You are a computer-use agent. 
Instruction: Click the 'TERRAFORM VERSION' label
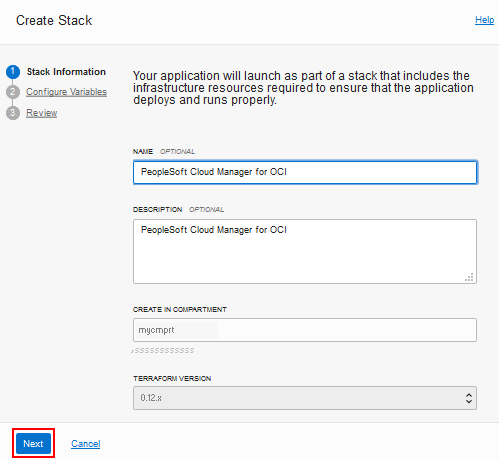click(x=172, y=378)
